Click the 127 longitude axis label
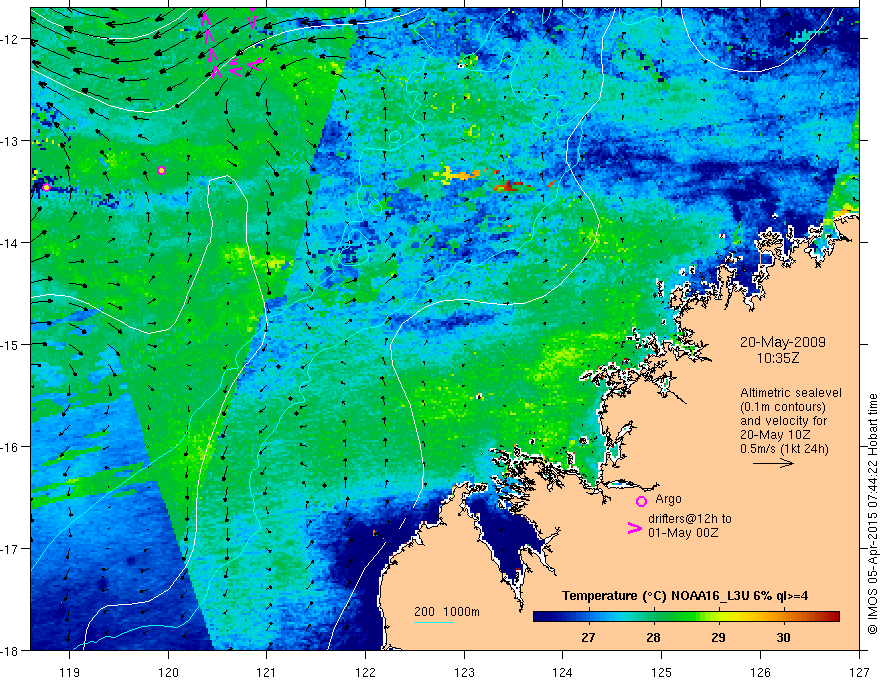The image size is (880, 680). tap(859, 672)
